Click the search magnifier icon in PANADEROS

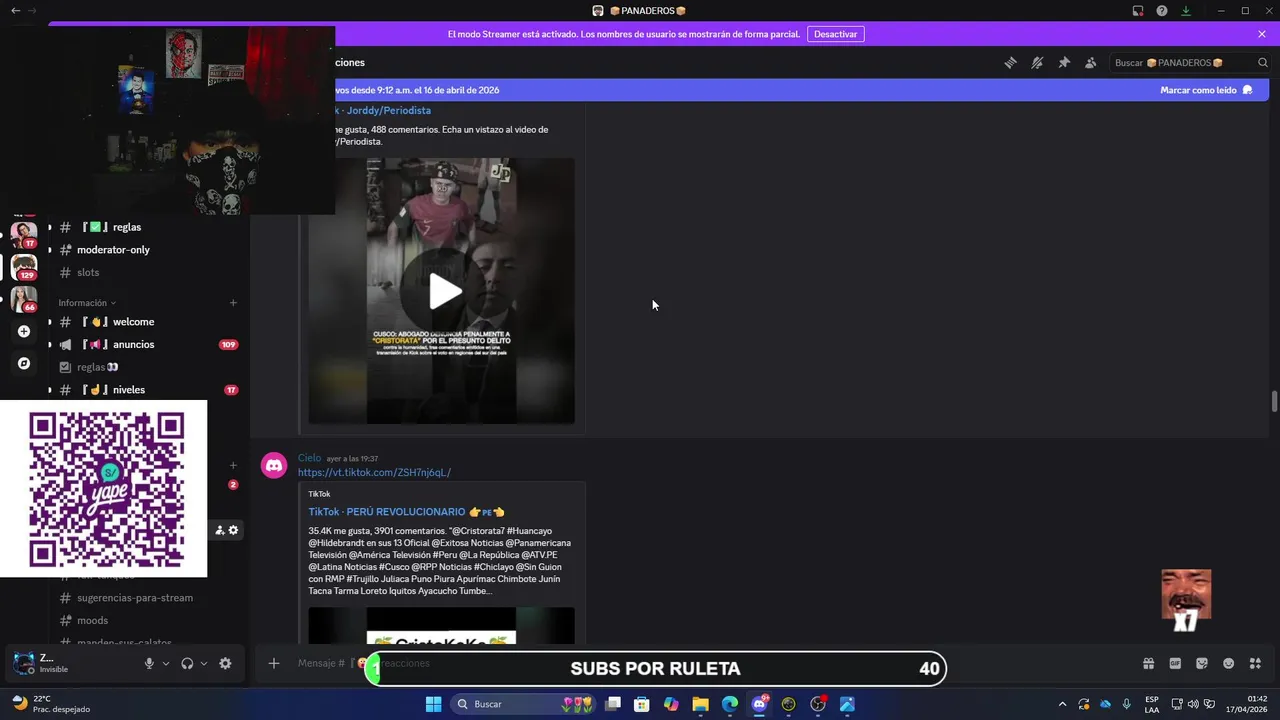tap(1263, 62)
